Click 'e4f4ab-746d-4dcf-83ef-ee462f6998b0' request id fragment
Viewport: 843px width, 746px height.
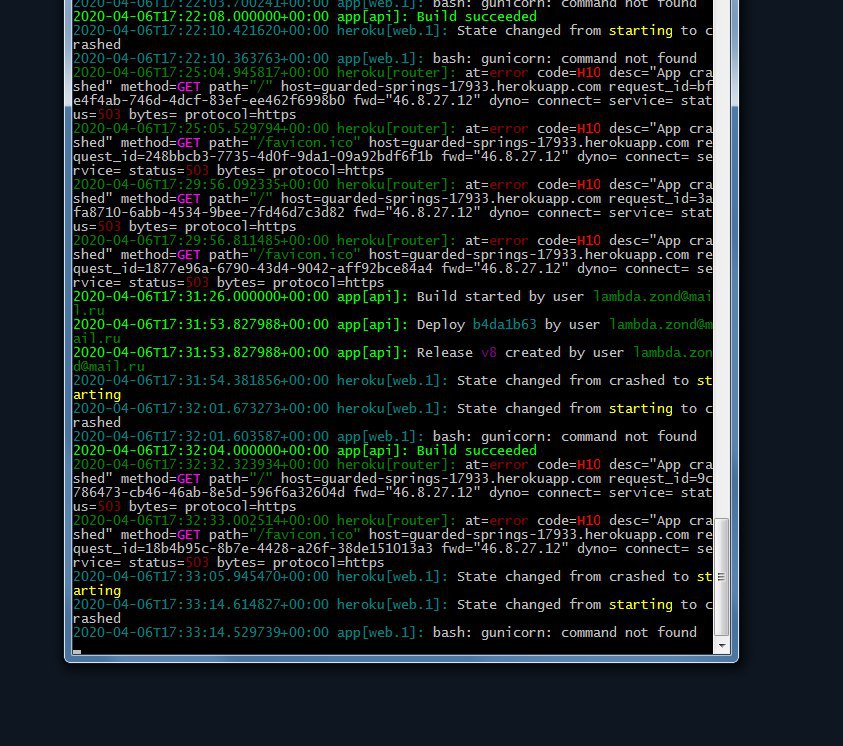(209, 101)
